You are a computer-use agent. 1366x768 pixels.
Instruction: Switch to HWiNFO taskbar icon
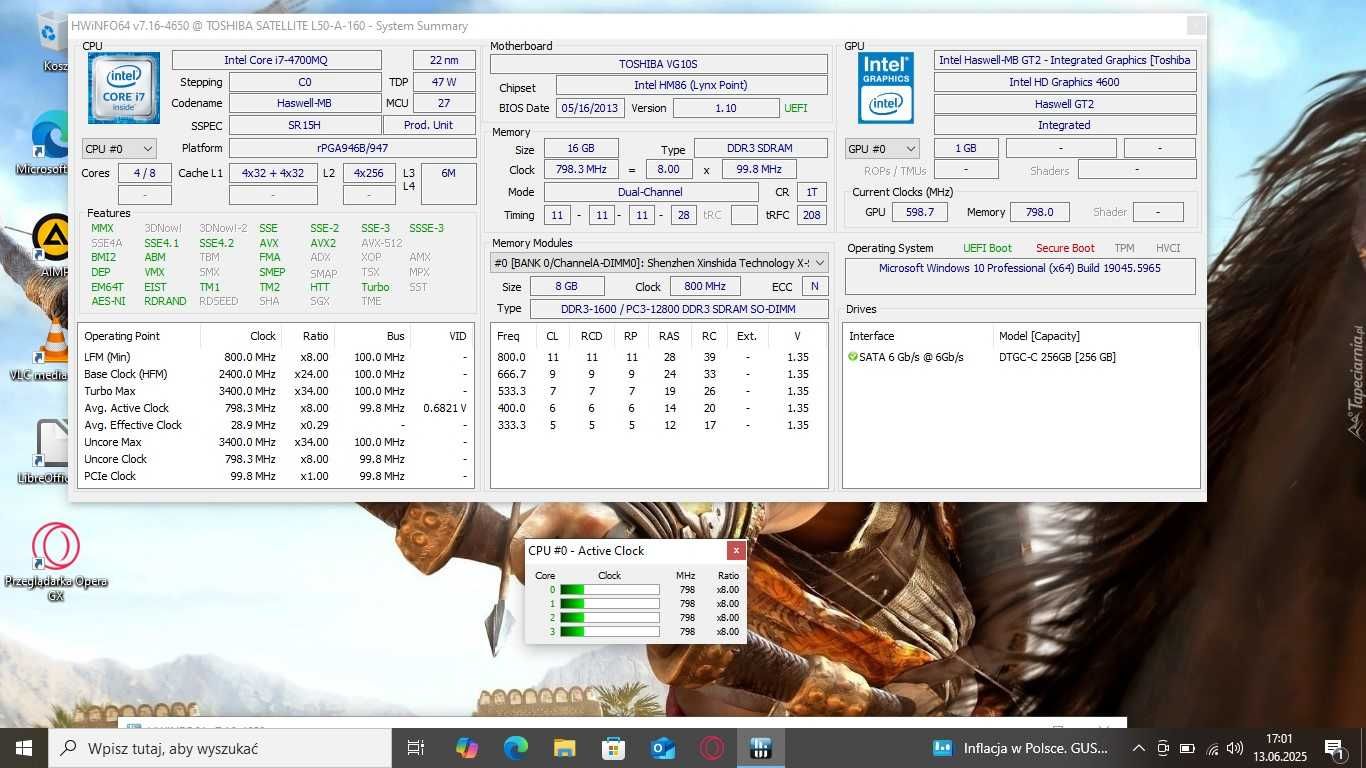click(x=761, y=748)
